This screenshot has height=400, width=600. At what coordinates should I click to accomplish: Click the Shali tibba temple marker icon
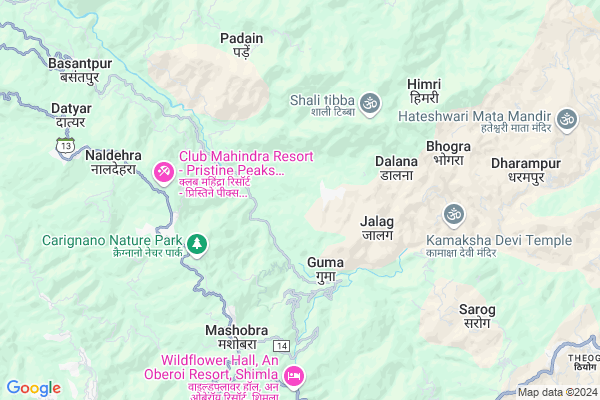coord(370,104)
